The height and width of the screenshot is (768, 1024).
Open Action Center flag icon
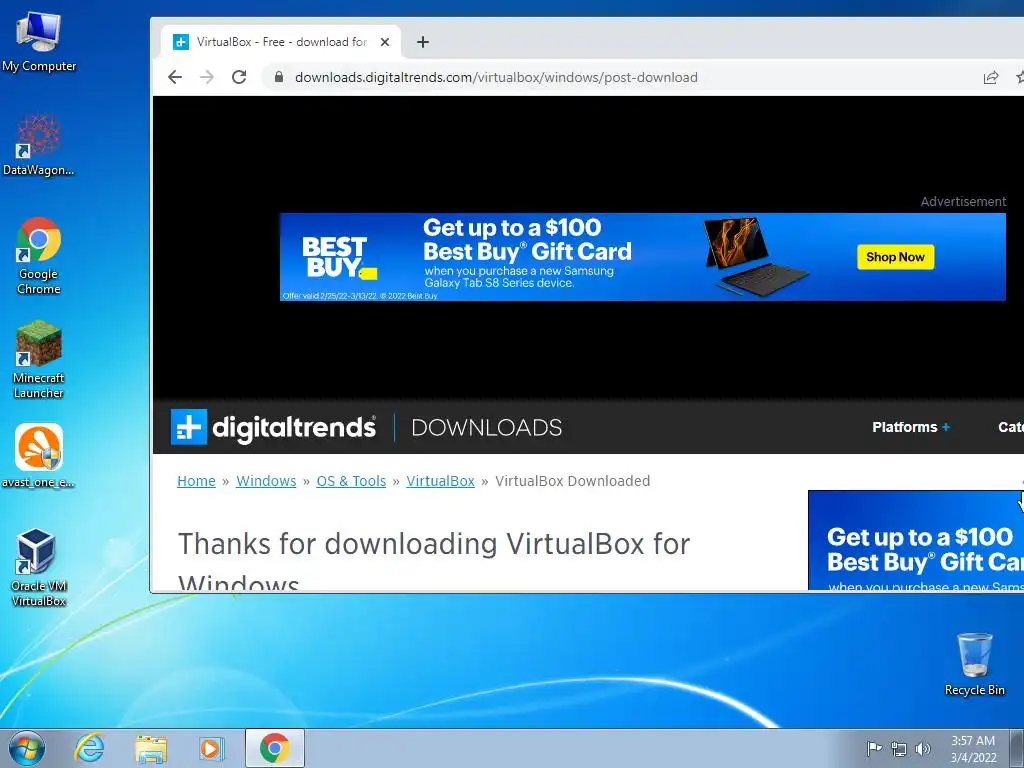(x=873, y=748)
